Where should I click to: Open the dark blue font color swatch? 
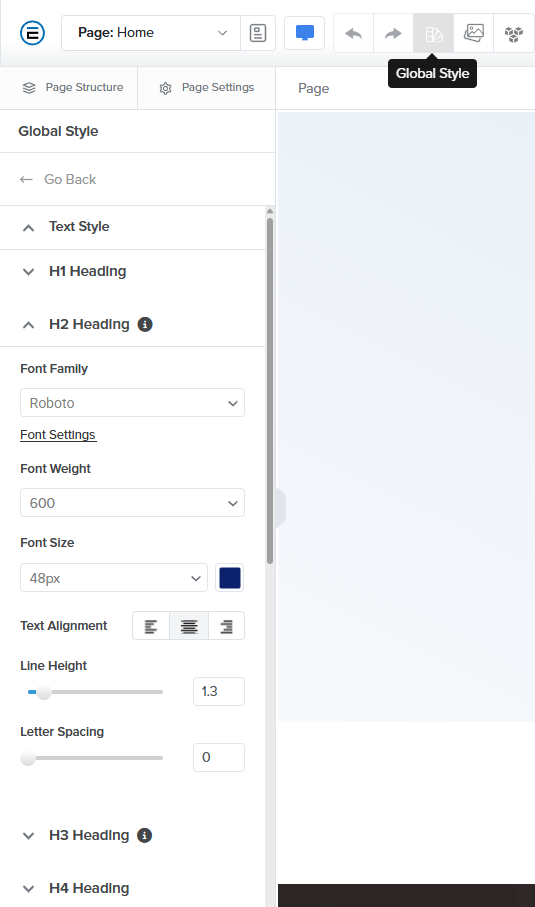pos(230,578)
